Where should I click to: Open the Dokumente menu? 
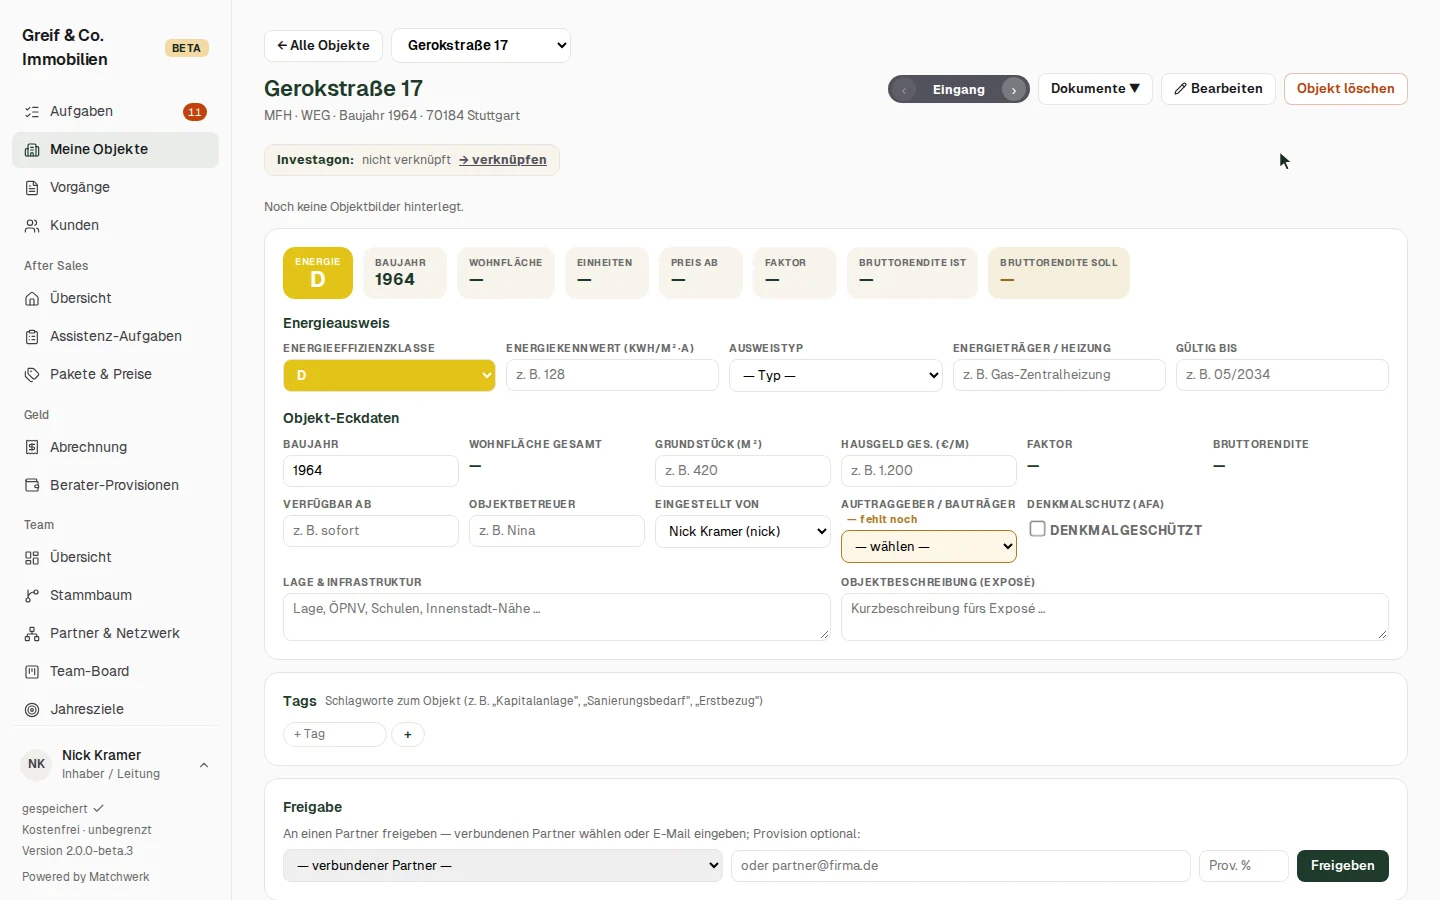click(x=1095, y=89)
